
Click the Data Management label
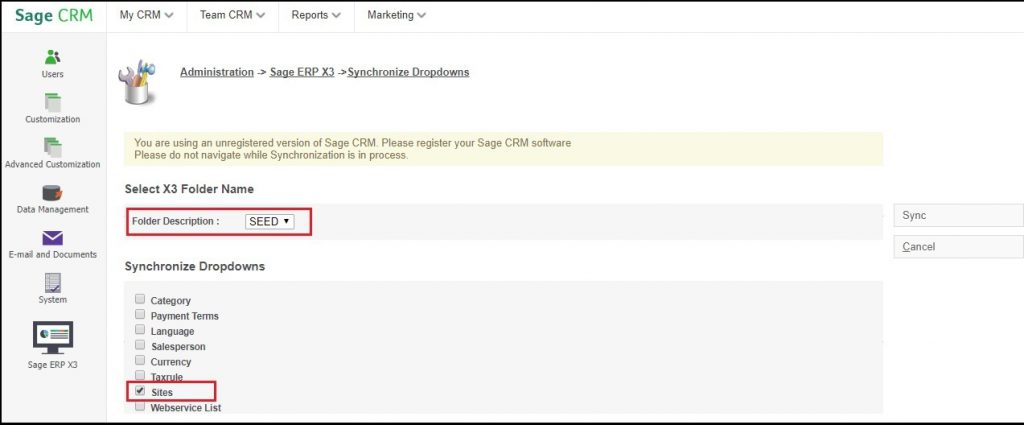tap(52, 210)
